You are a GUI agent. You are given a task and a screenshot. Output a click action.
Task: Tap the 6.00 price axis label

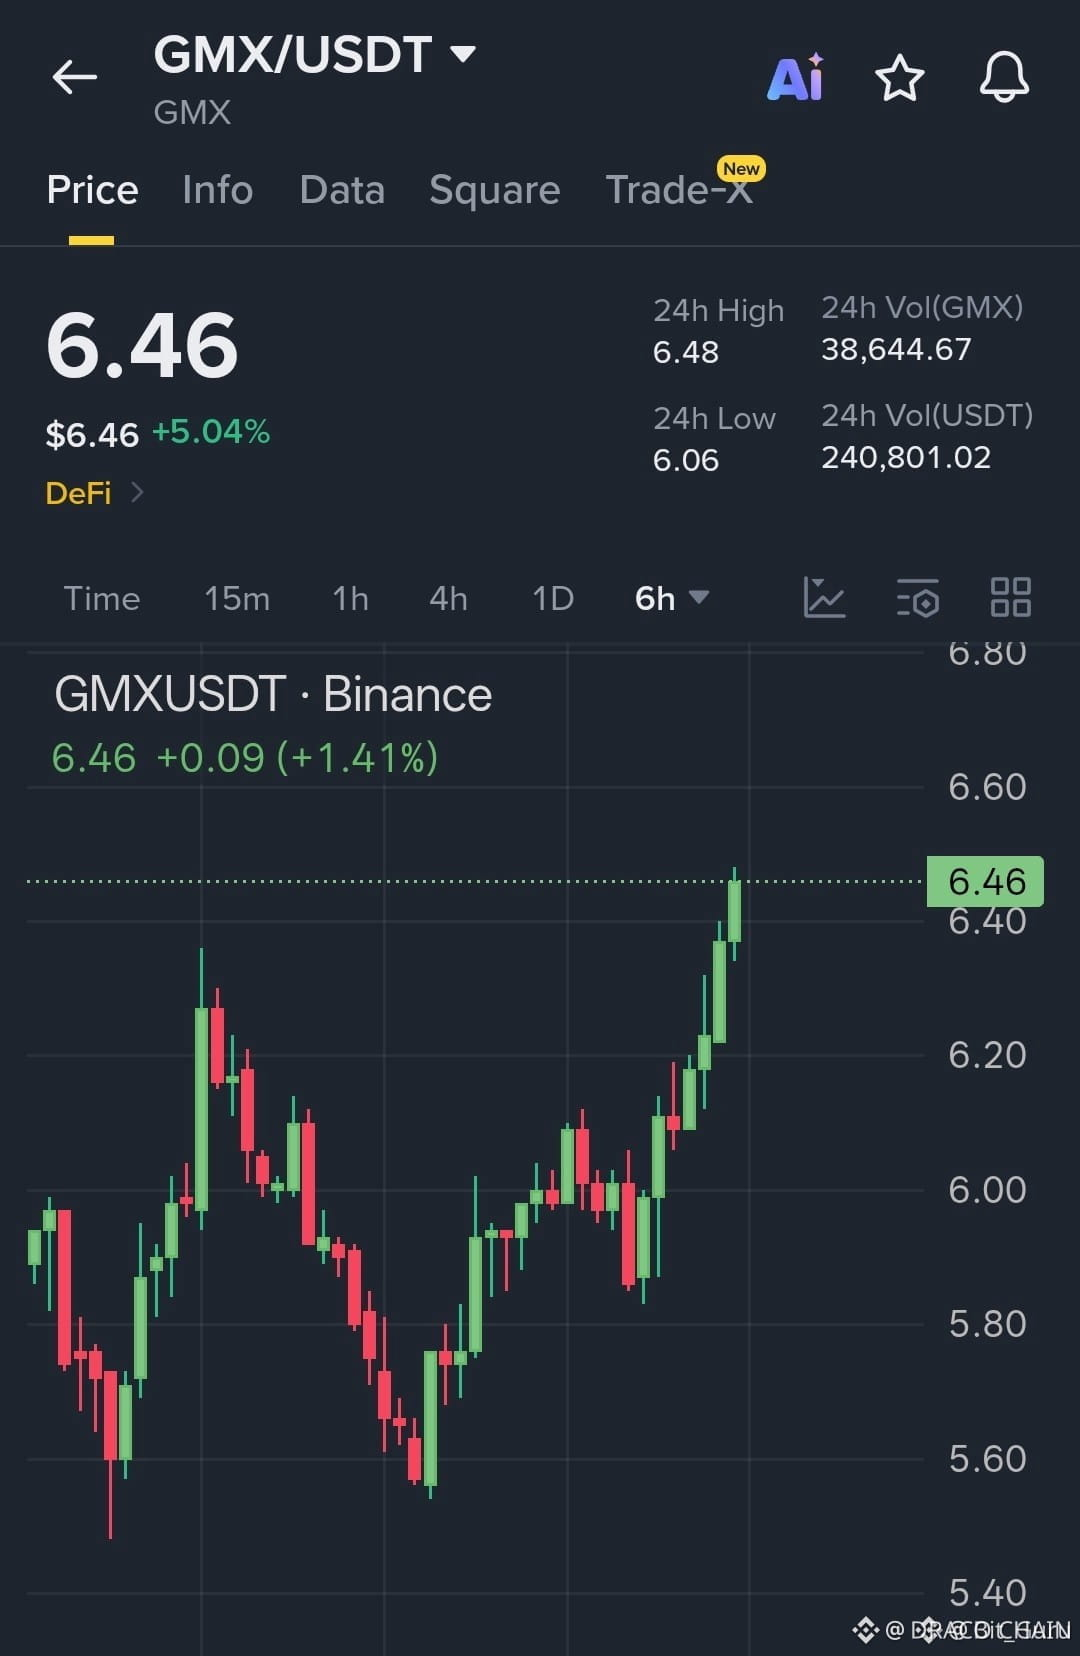[x=987, y=1190]
